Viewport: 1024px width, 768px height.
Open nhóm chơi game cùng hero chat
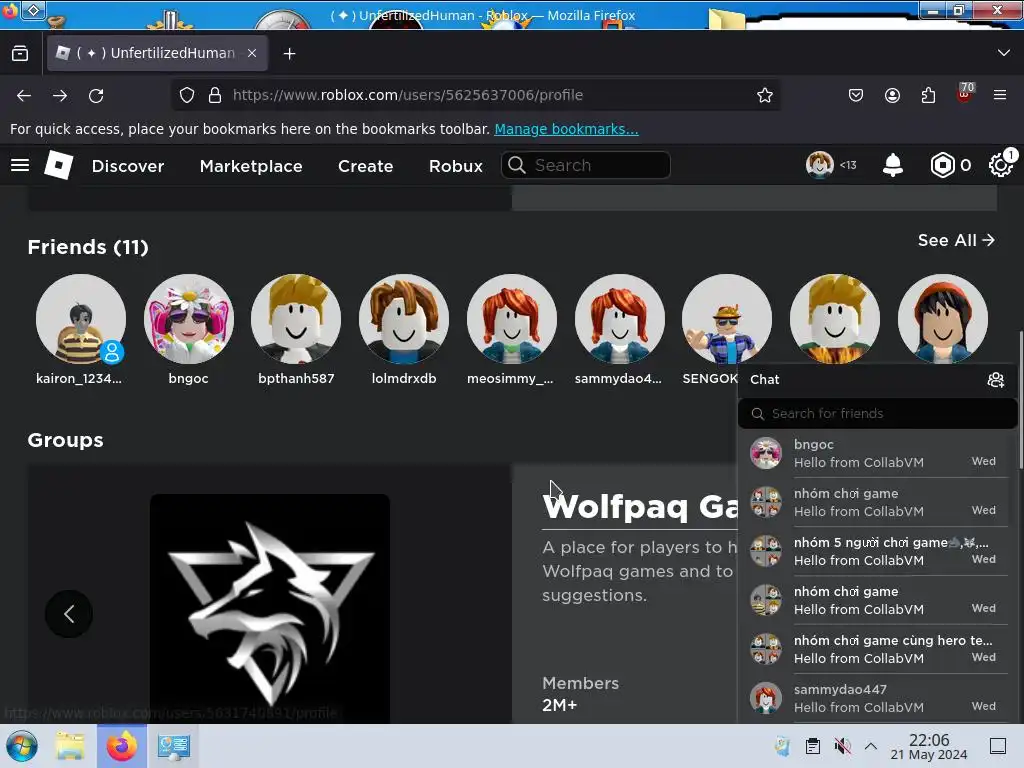pos(877,649)
